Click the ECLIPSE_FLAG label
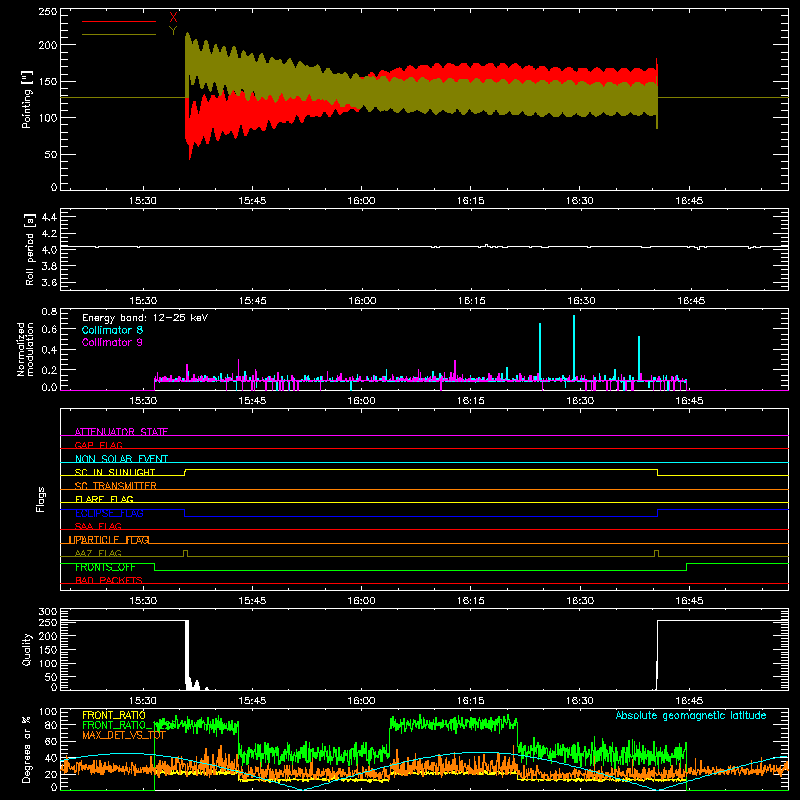Screen dimensions: 800x800 tap(109, 513)
